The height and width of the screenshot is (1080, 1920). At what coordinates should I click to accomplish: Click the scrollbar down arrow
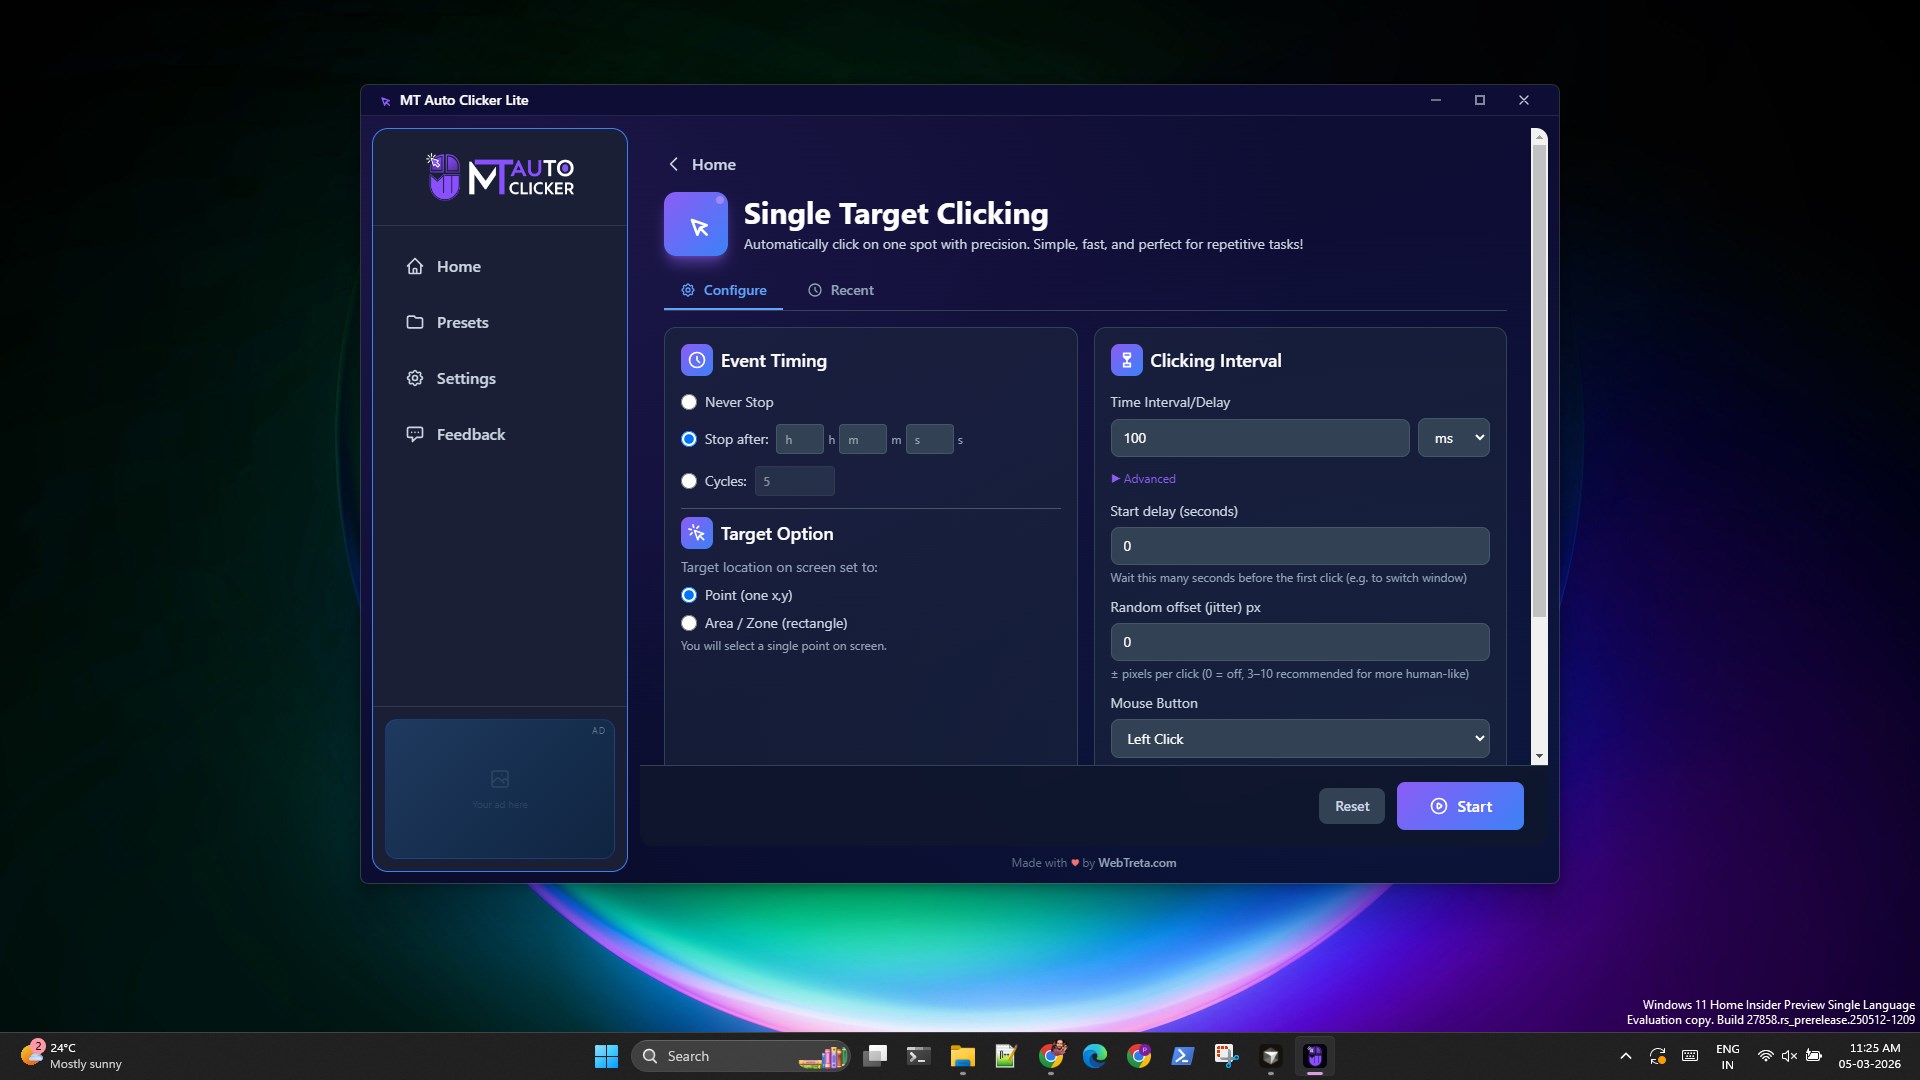[1540, 757]
